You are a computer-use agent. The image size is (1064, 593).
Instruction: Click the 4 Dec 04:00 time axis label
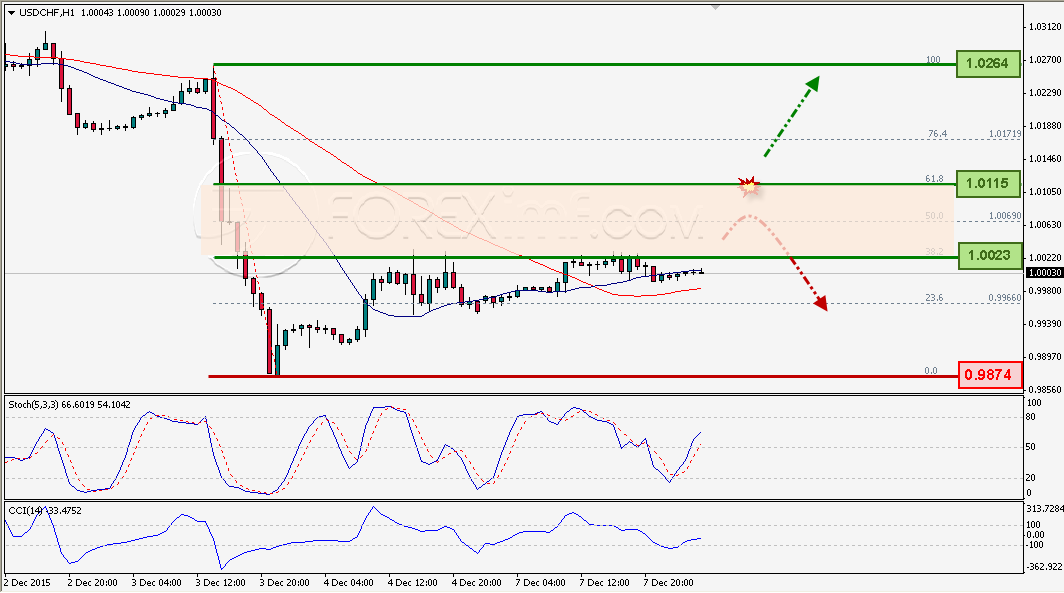tap(349, 583)
